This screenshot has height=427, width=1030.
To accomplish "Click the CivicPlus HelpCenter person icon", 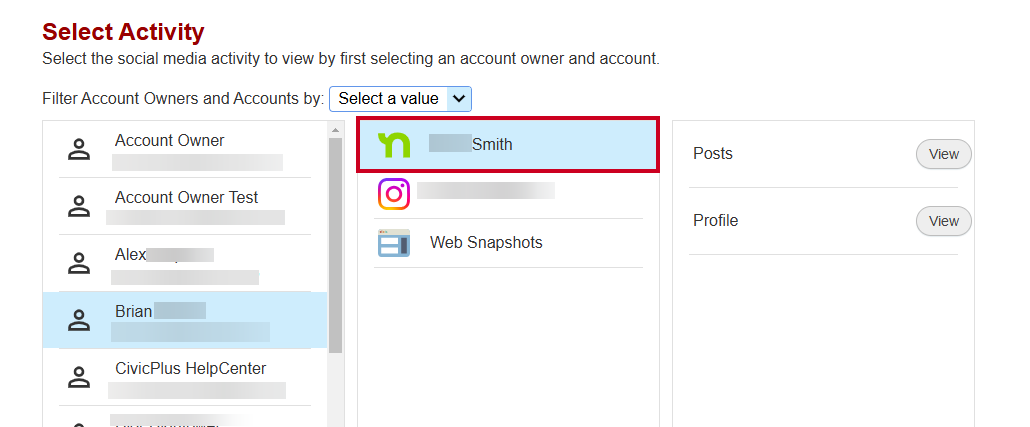I will coord(79,377).
